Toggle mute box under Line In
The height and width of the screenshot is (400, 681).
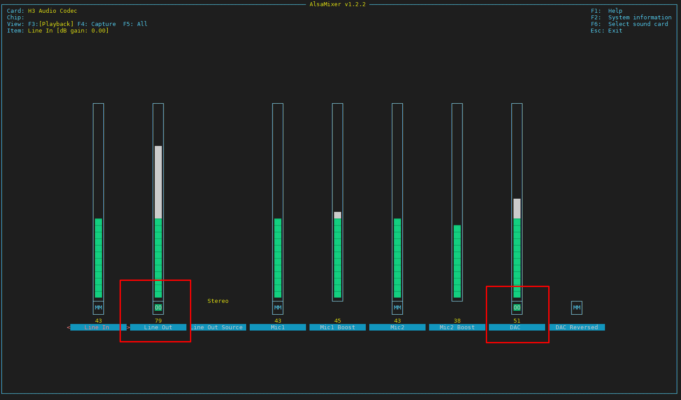(x=99, y=307)
